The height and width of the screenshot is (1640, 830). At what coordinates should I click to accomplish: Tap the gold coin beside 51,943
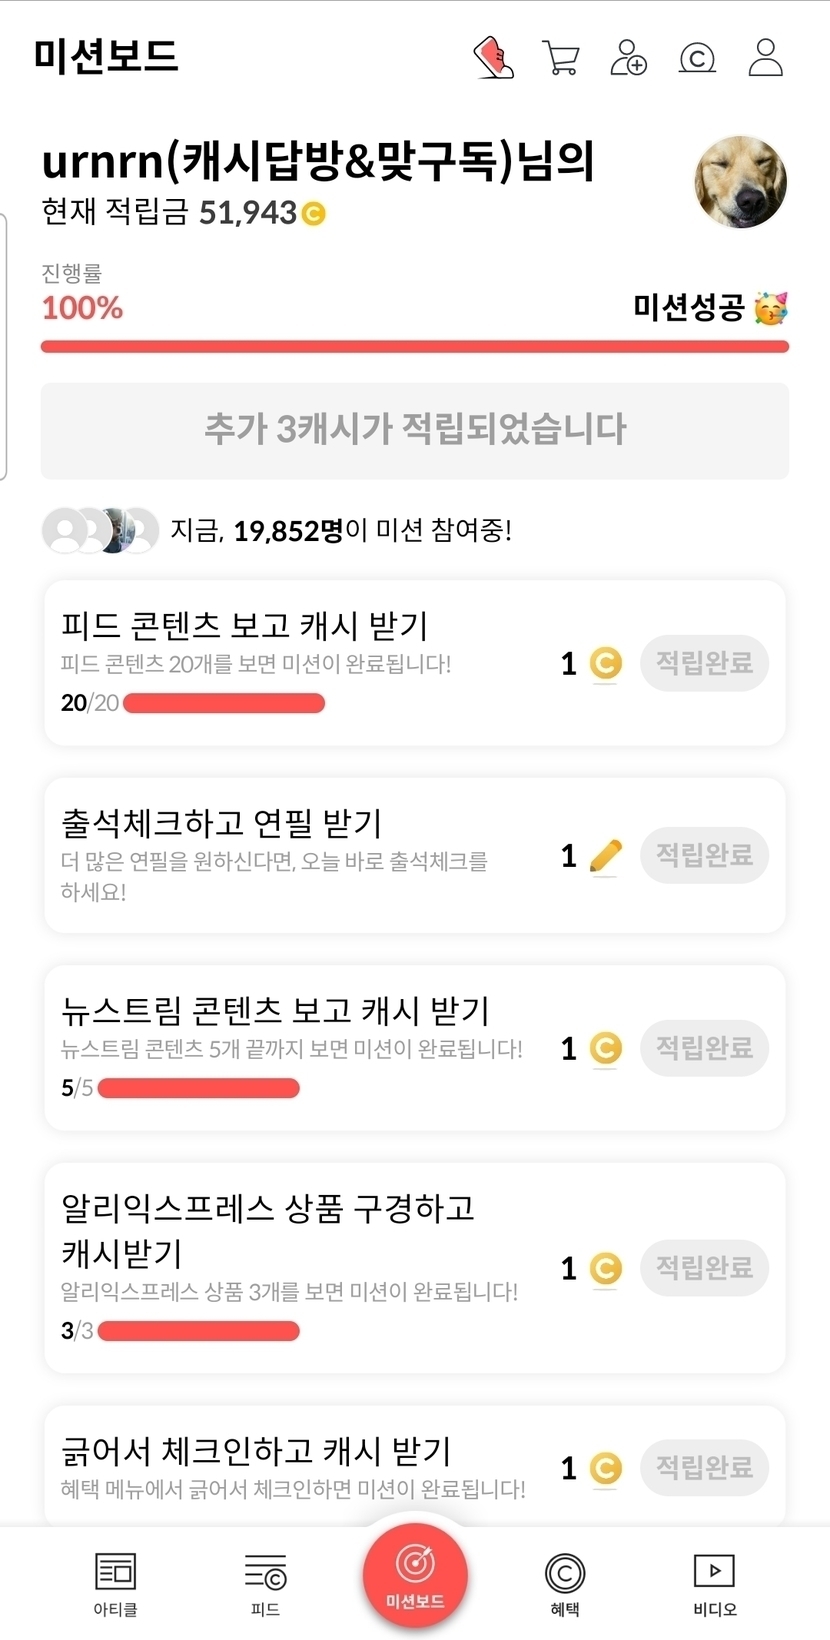(314, 214)
